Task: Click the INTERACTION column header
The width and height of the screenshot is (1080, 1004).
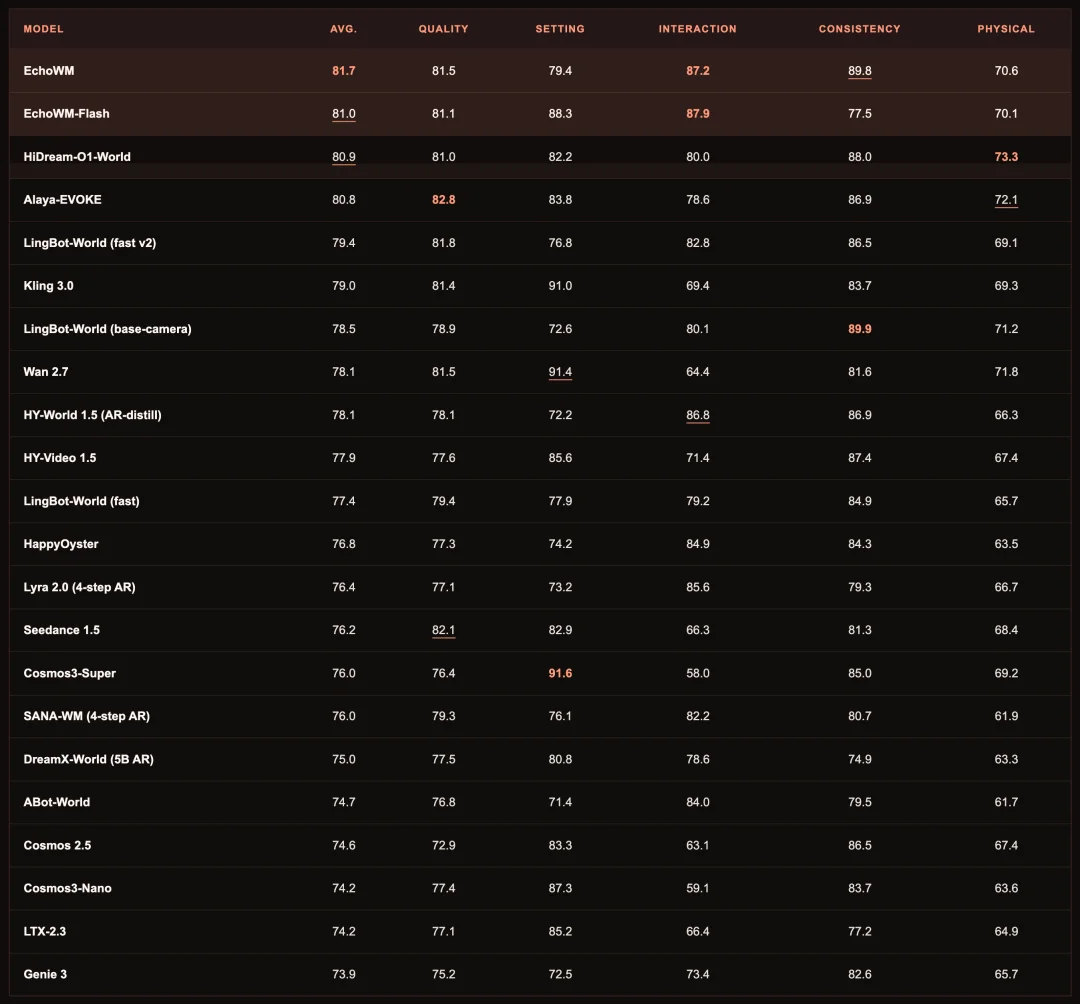Action: point(698,29)
